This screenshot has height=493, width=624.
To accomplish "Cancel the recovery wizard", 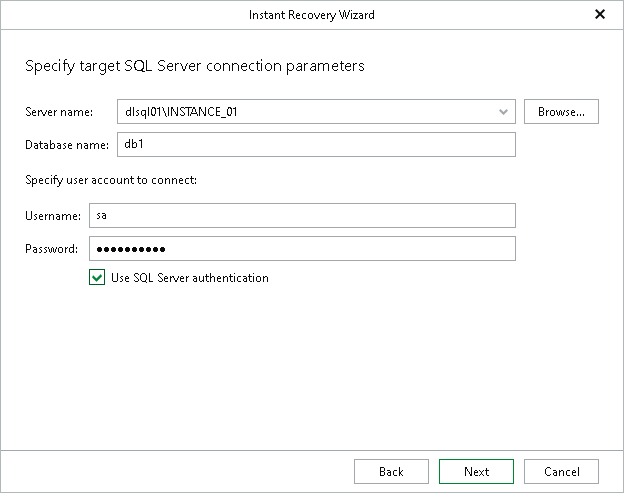I will (x=561, y=472).
